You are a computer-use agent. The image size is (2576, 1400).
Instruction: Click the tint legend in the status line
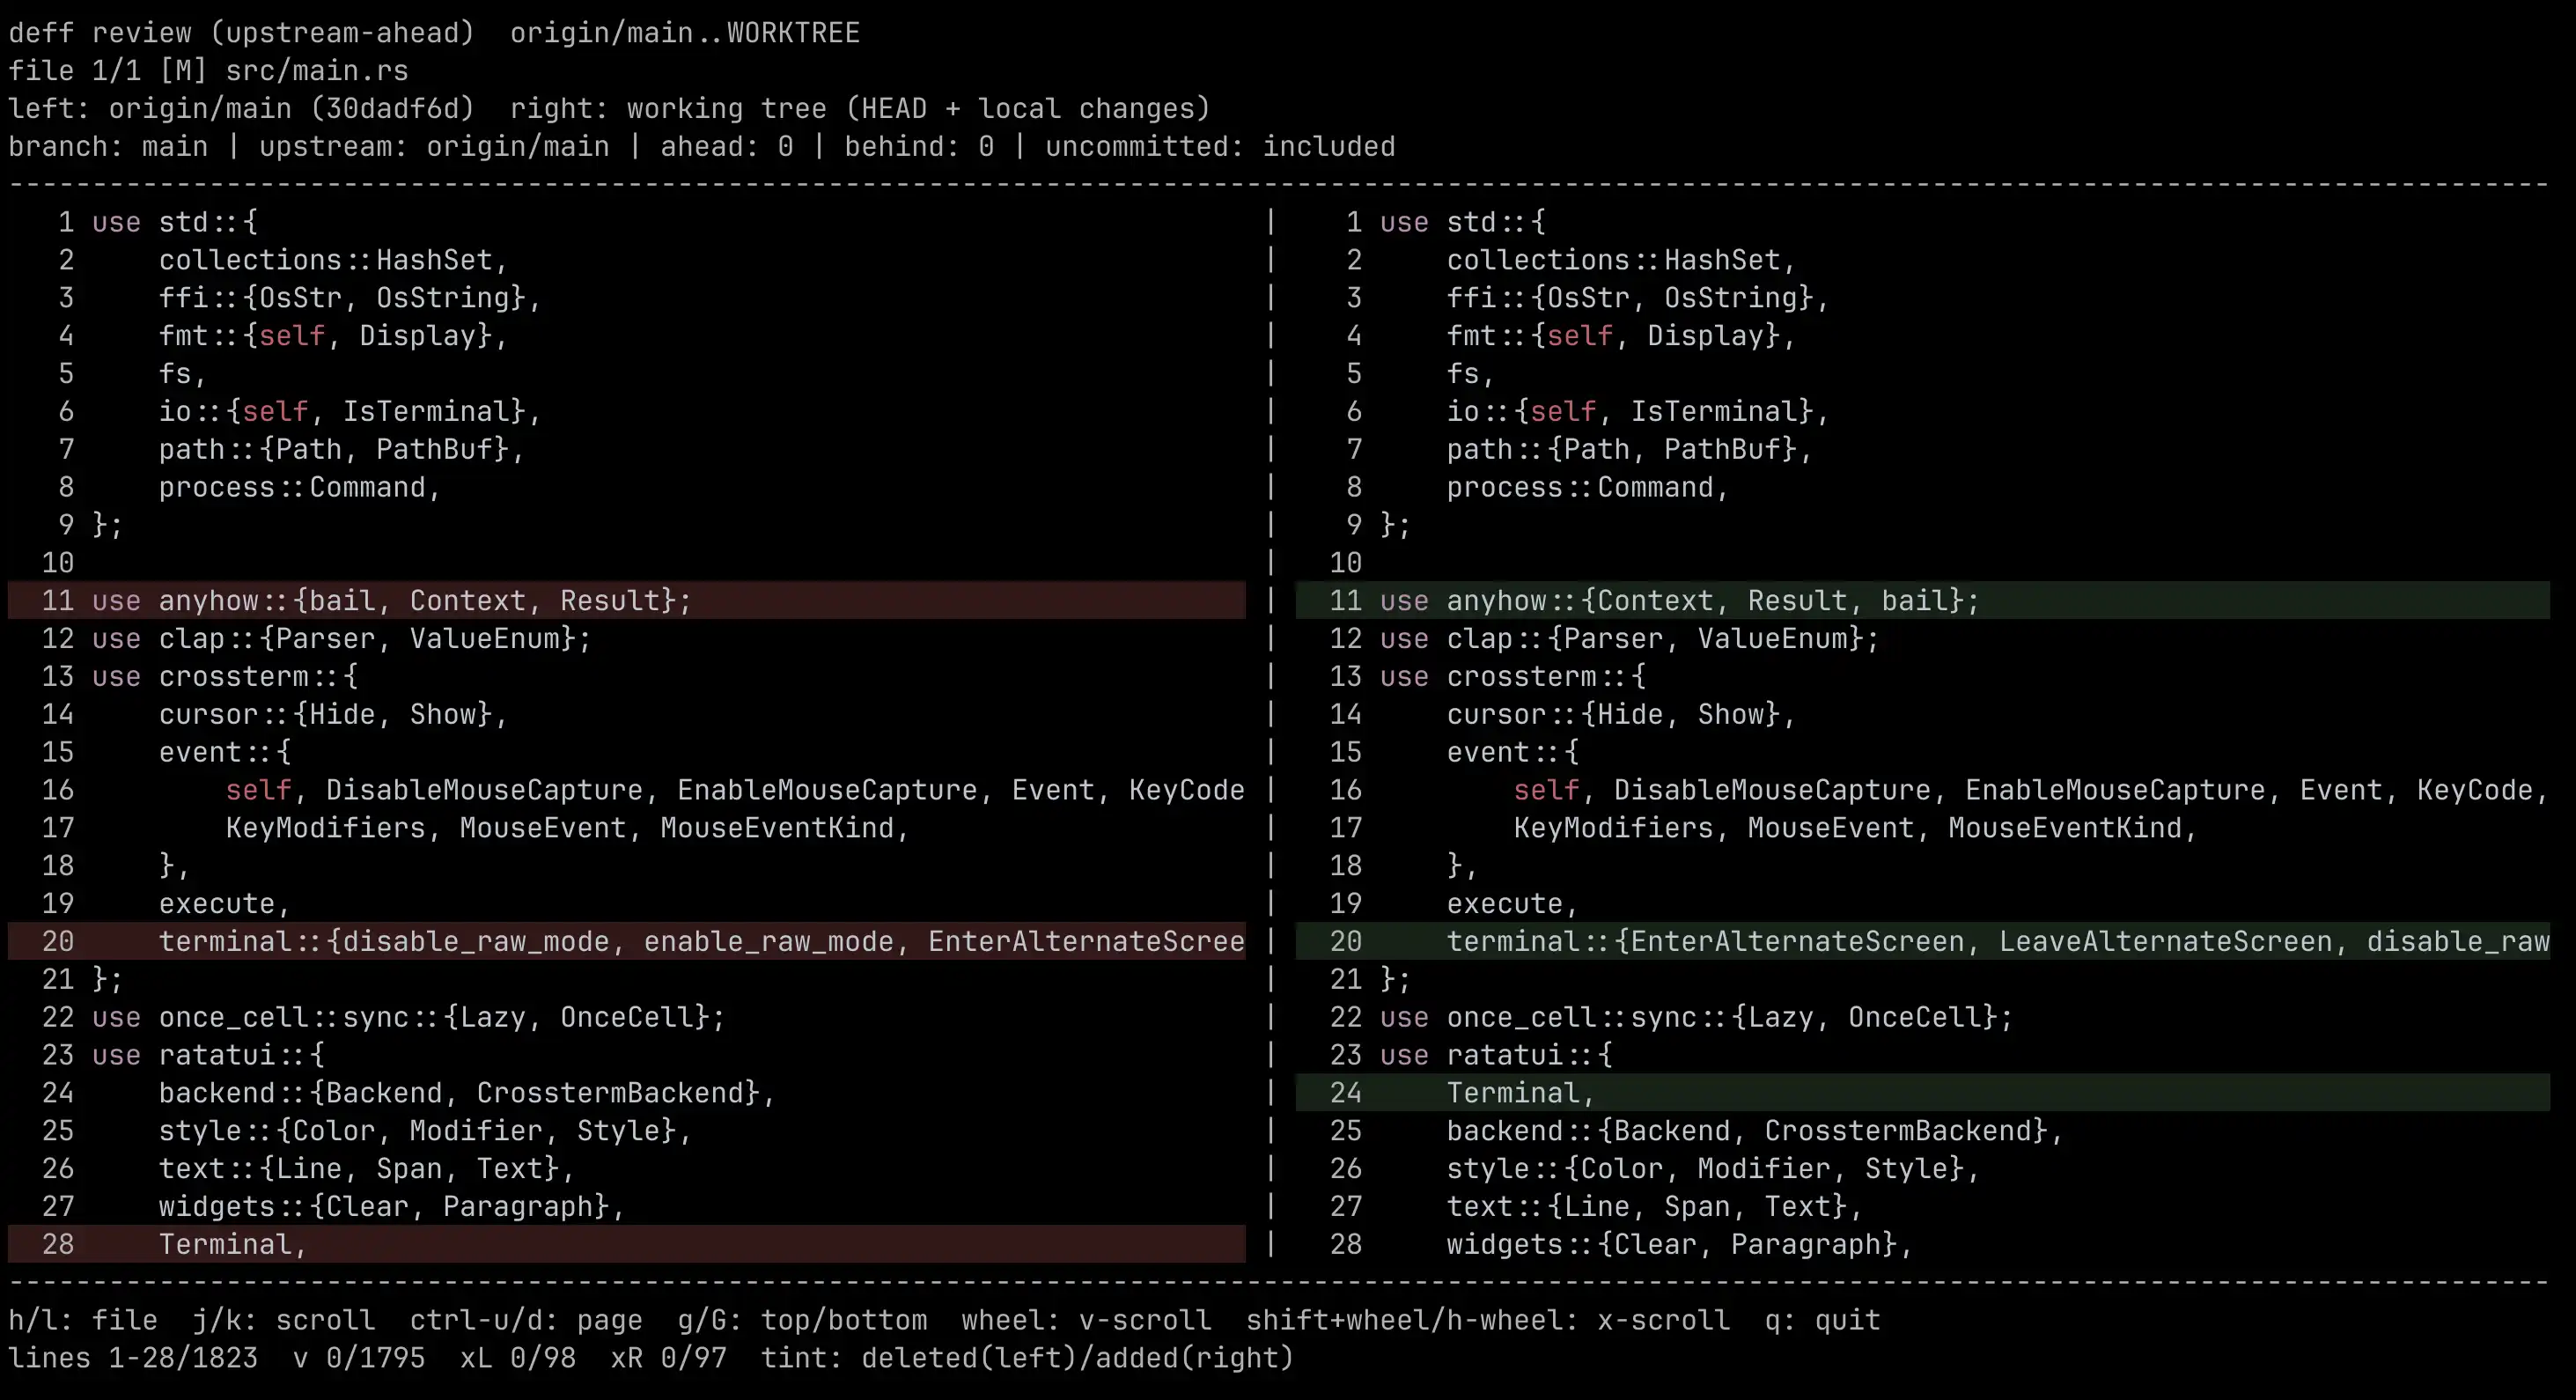tap(1027, 1358)
